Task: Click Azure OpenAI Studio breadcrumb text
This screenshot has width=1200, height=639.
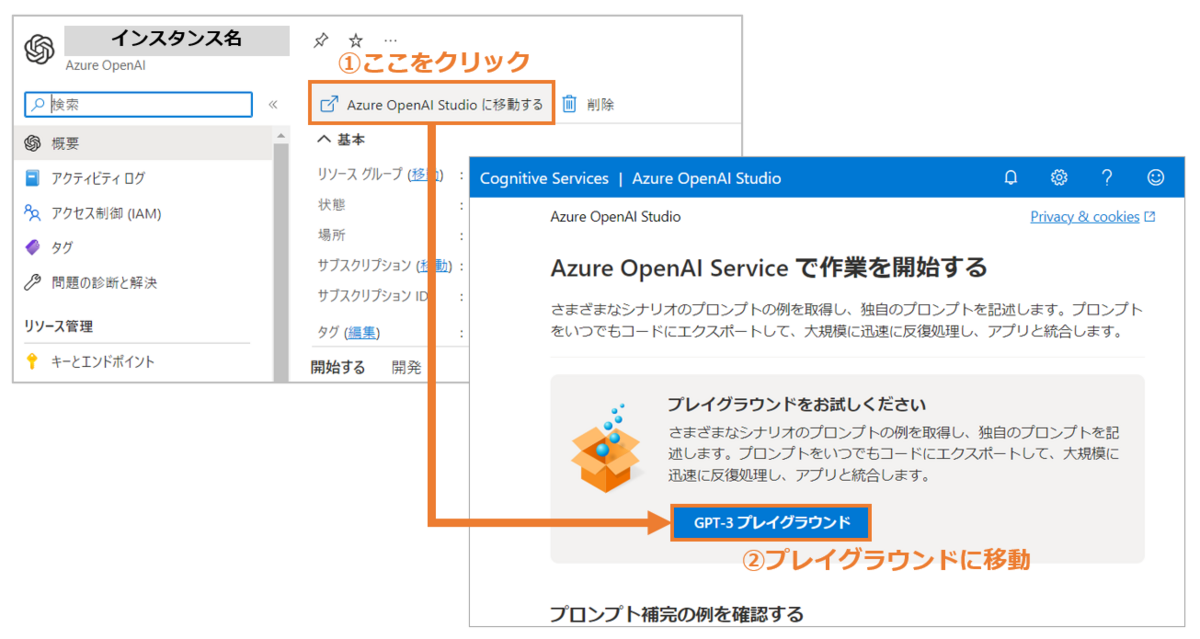Action: click(616, 216)
